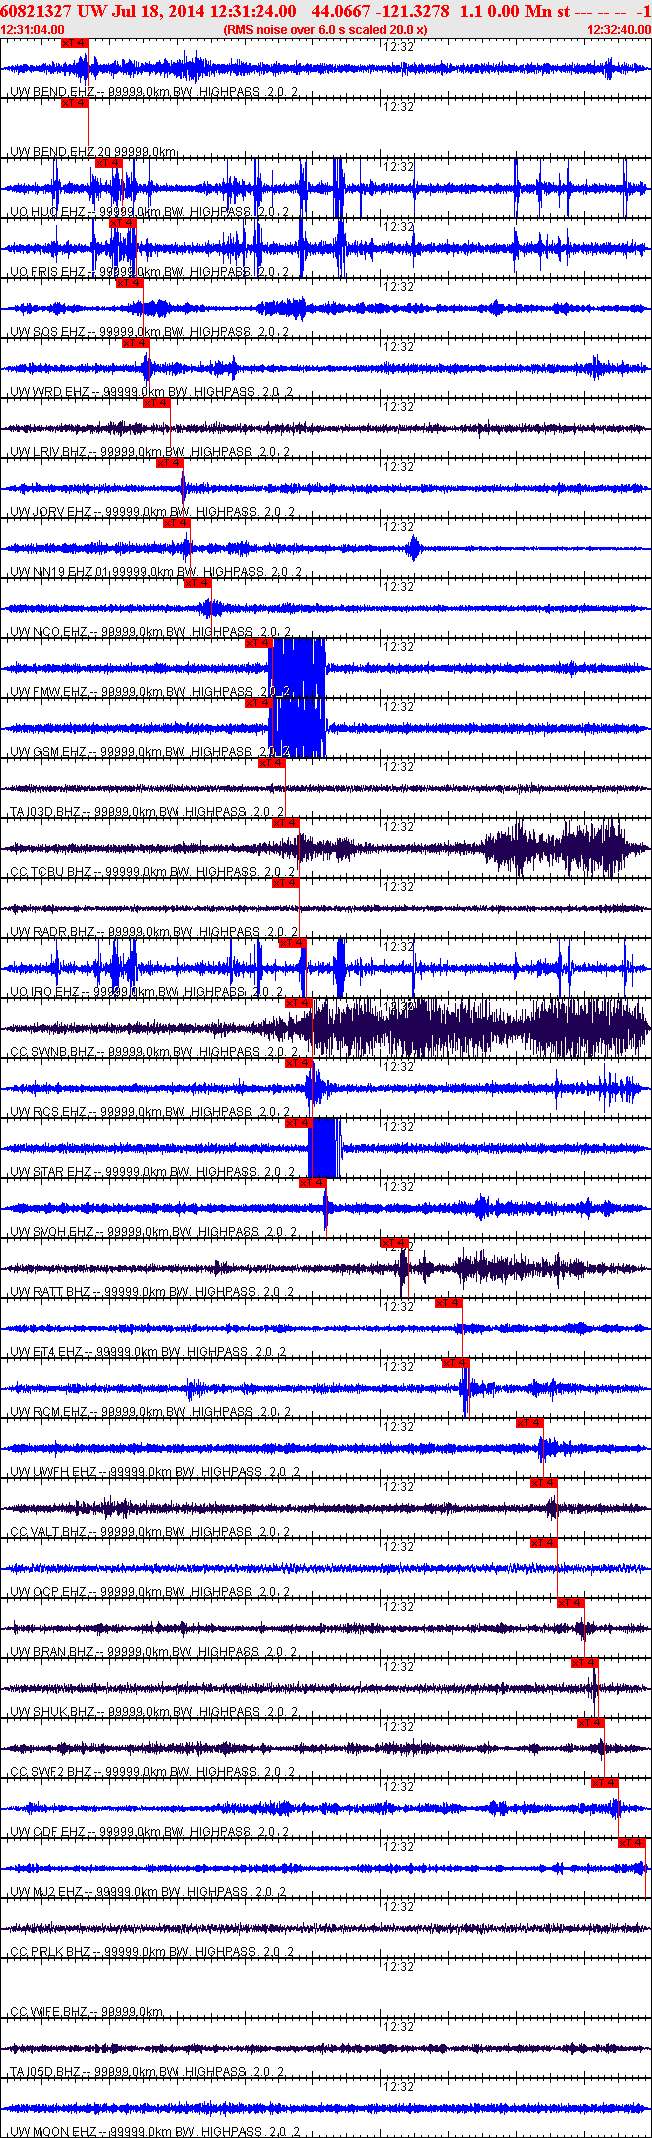The width and height of the screenshot is (652, 2138).
Task: Click the red pick marker on UW UWFH trace
Action: click(x=529, y=1423)
